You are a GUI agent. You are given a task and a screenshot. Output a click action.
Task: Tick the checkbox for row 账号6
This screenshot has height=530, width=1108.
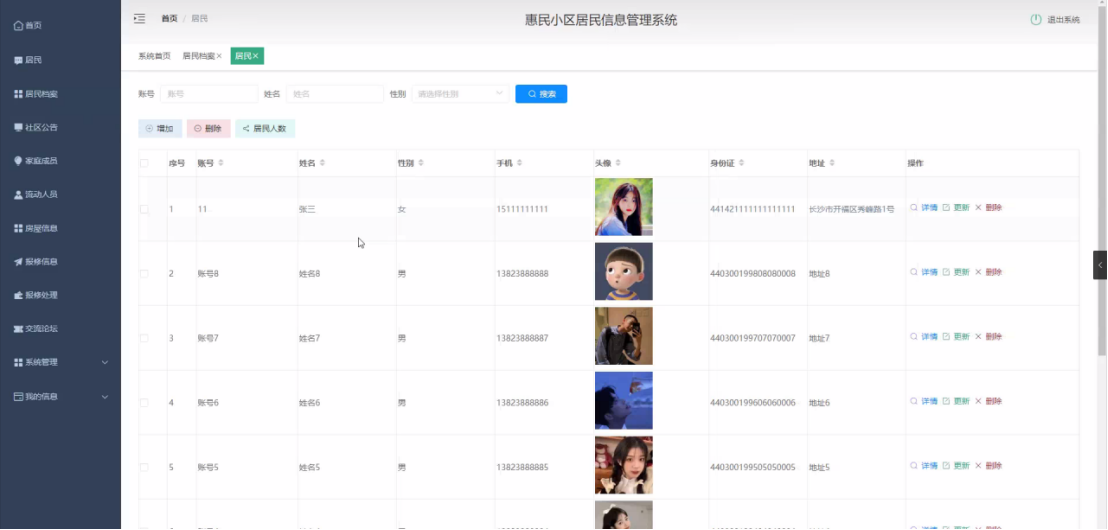144,403
